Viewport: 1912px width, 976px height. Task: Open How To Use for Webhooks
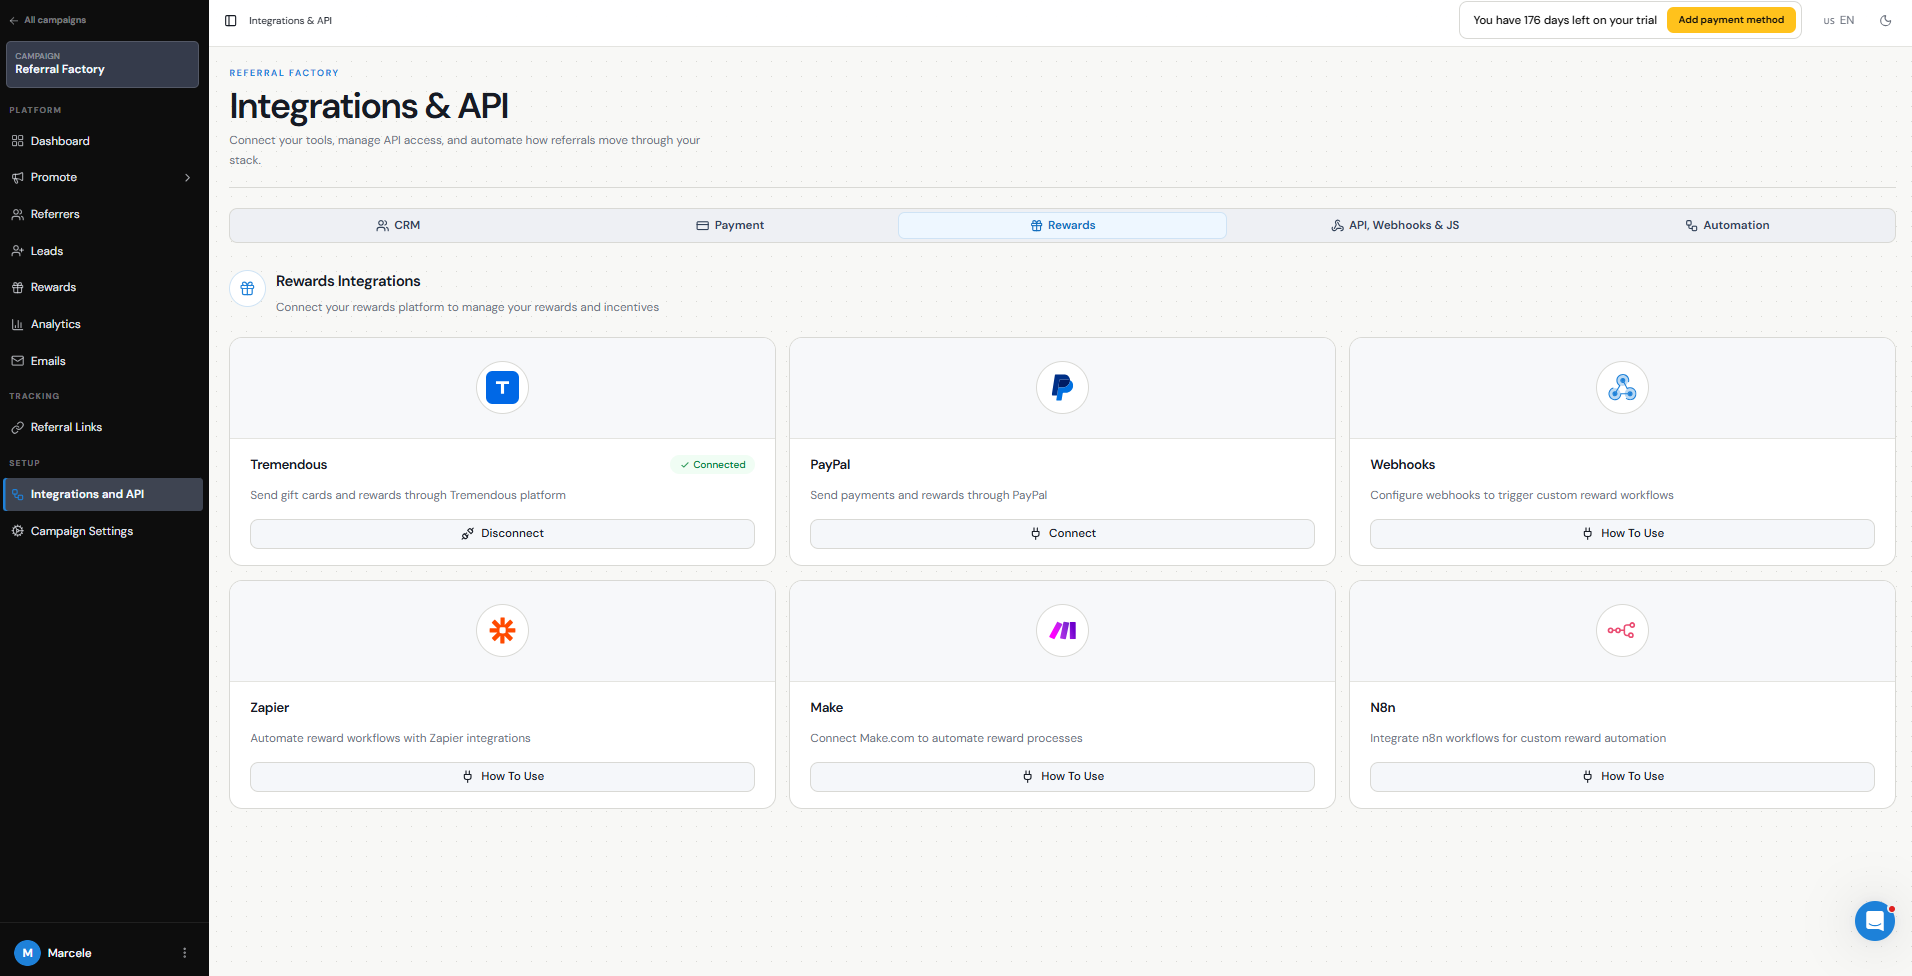(1622, 534)
